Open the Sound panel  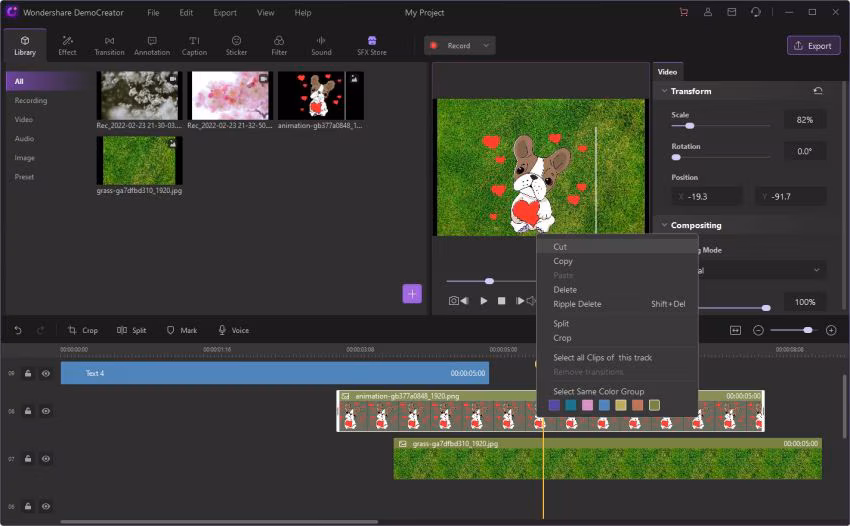(321, 46)
